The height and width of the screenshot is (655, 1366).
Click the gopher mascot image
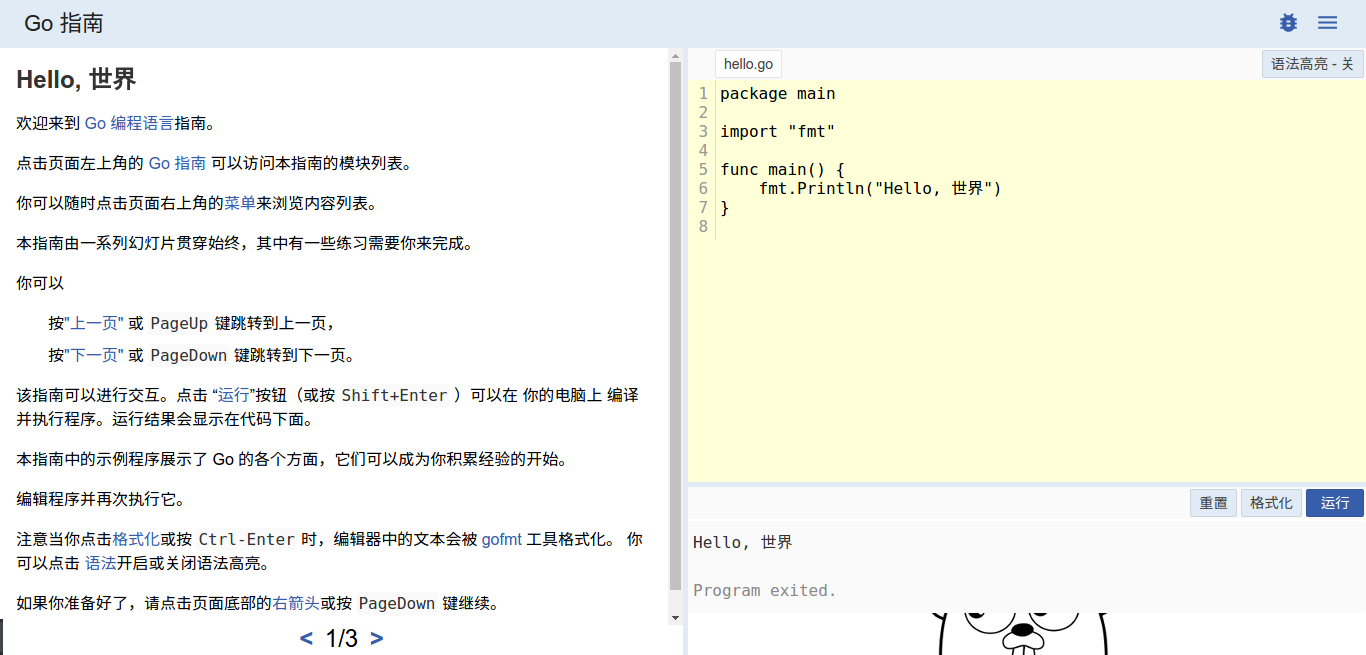(1022, 634)
